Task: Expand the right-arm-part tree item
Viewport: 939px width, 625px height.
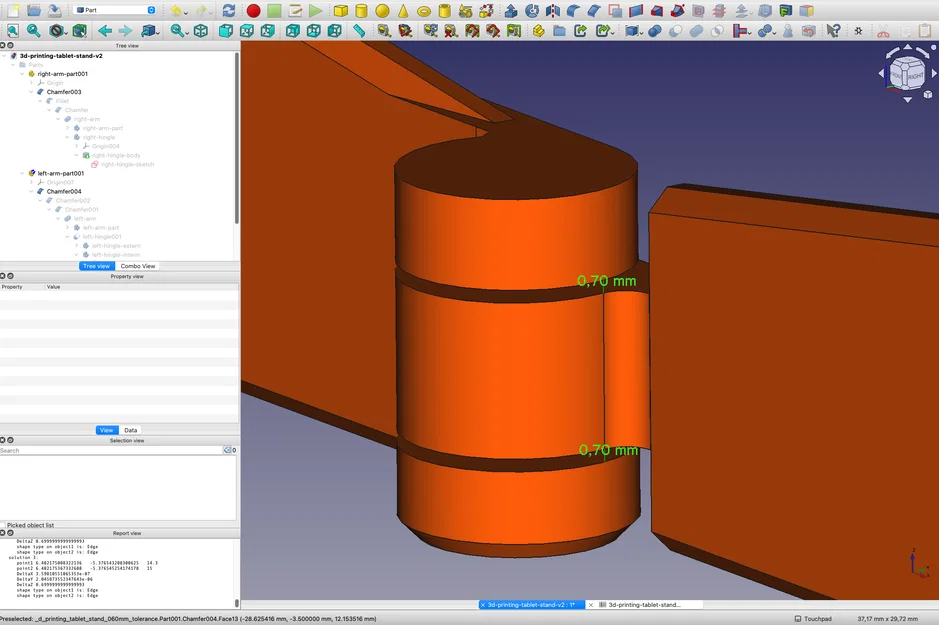Action: pyautogui.click(x=67, y=128)
